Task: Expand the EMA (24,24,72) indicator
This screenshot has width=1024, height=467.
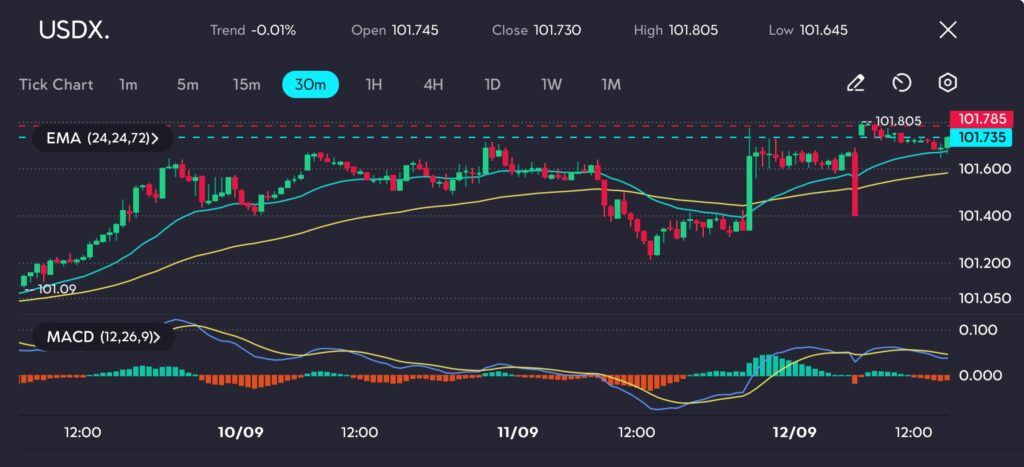Action: (102, 137)
